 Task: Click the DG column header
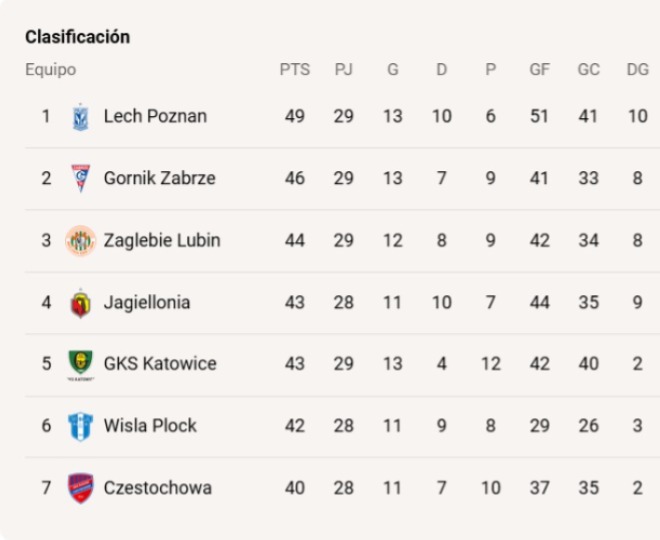pos(638,69)
